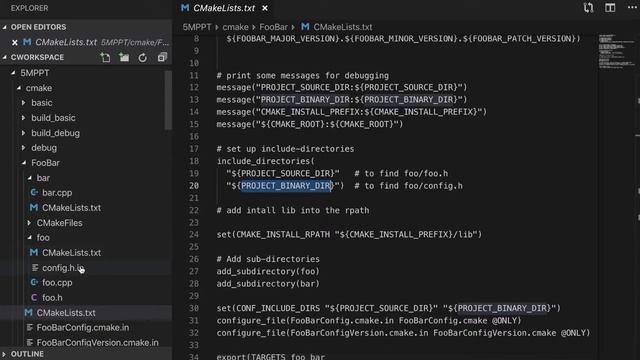The image size is (640, 360).
Task: Close the CMakeLists.txt editor tab
Action: (265, 8)
